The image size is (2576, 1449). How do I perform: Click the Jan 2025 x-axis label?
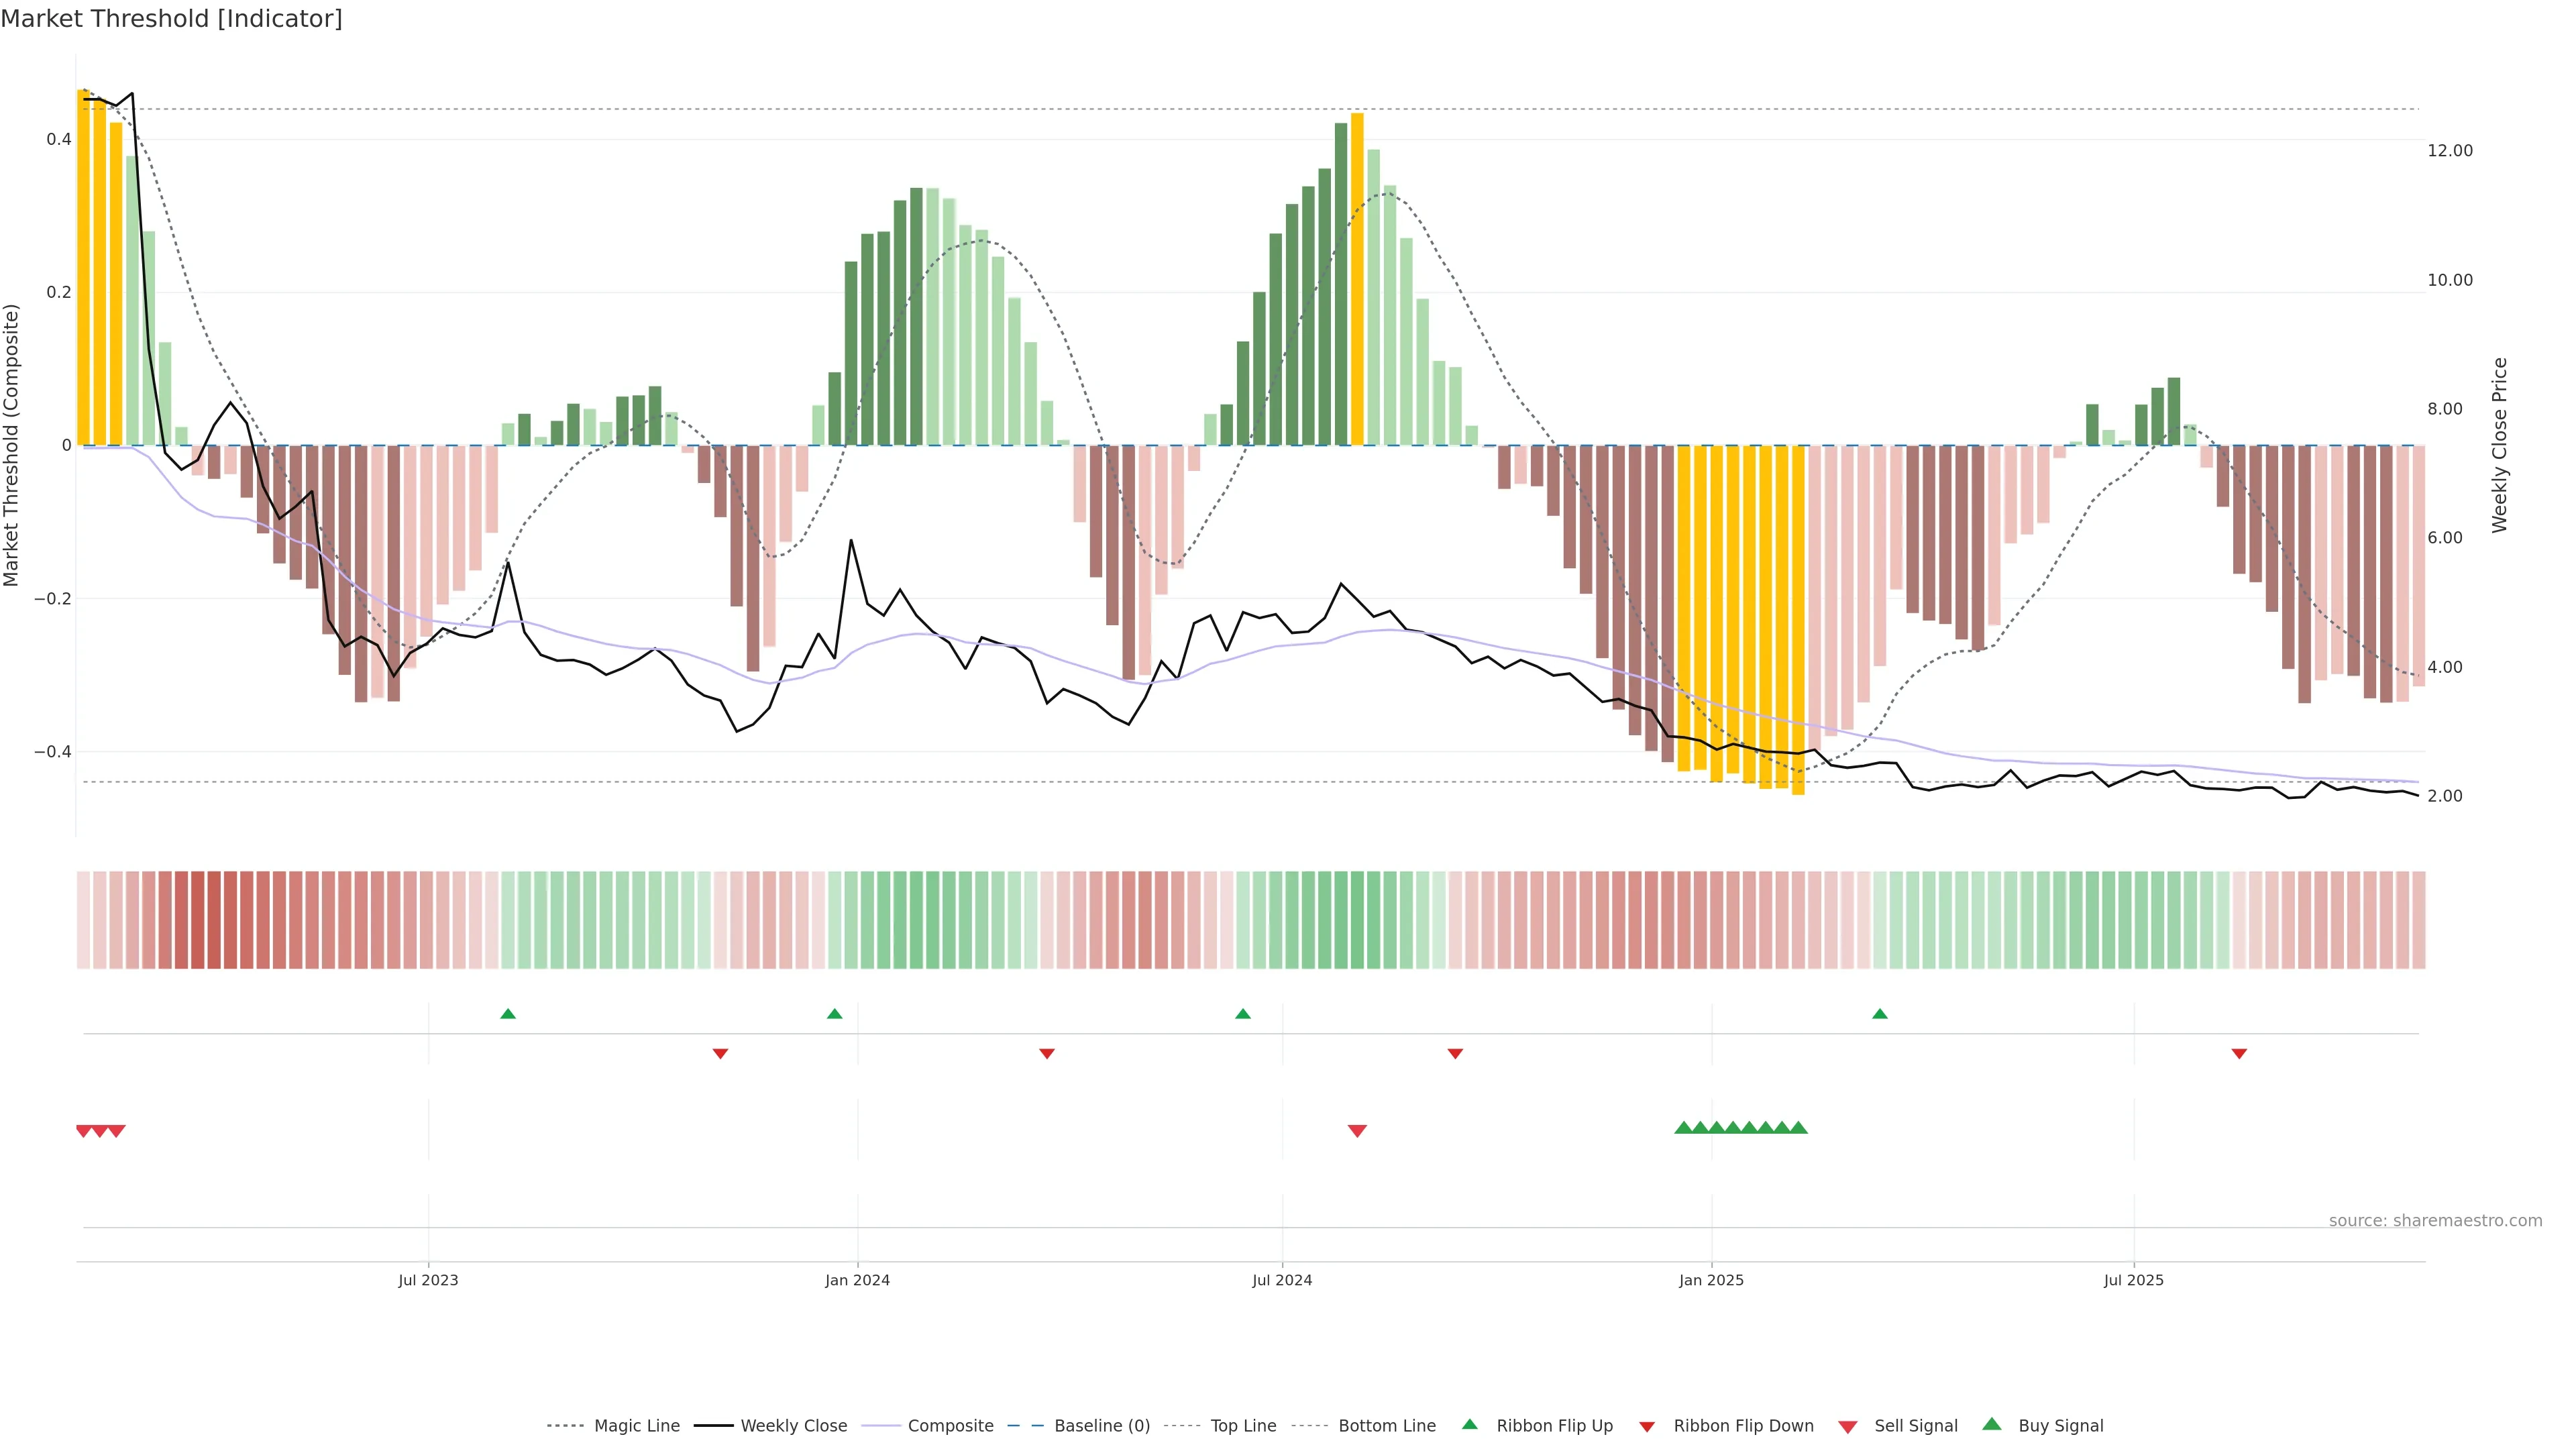tap(1711, 1280)
